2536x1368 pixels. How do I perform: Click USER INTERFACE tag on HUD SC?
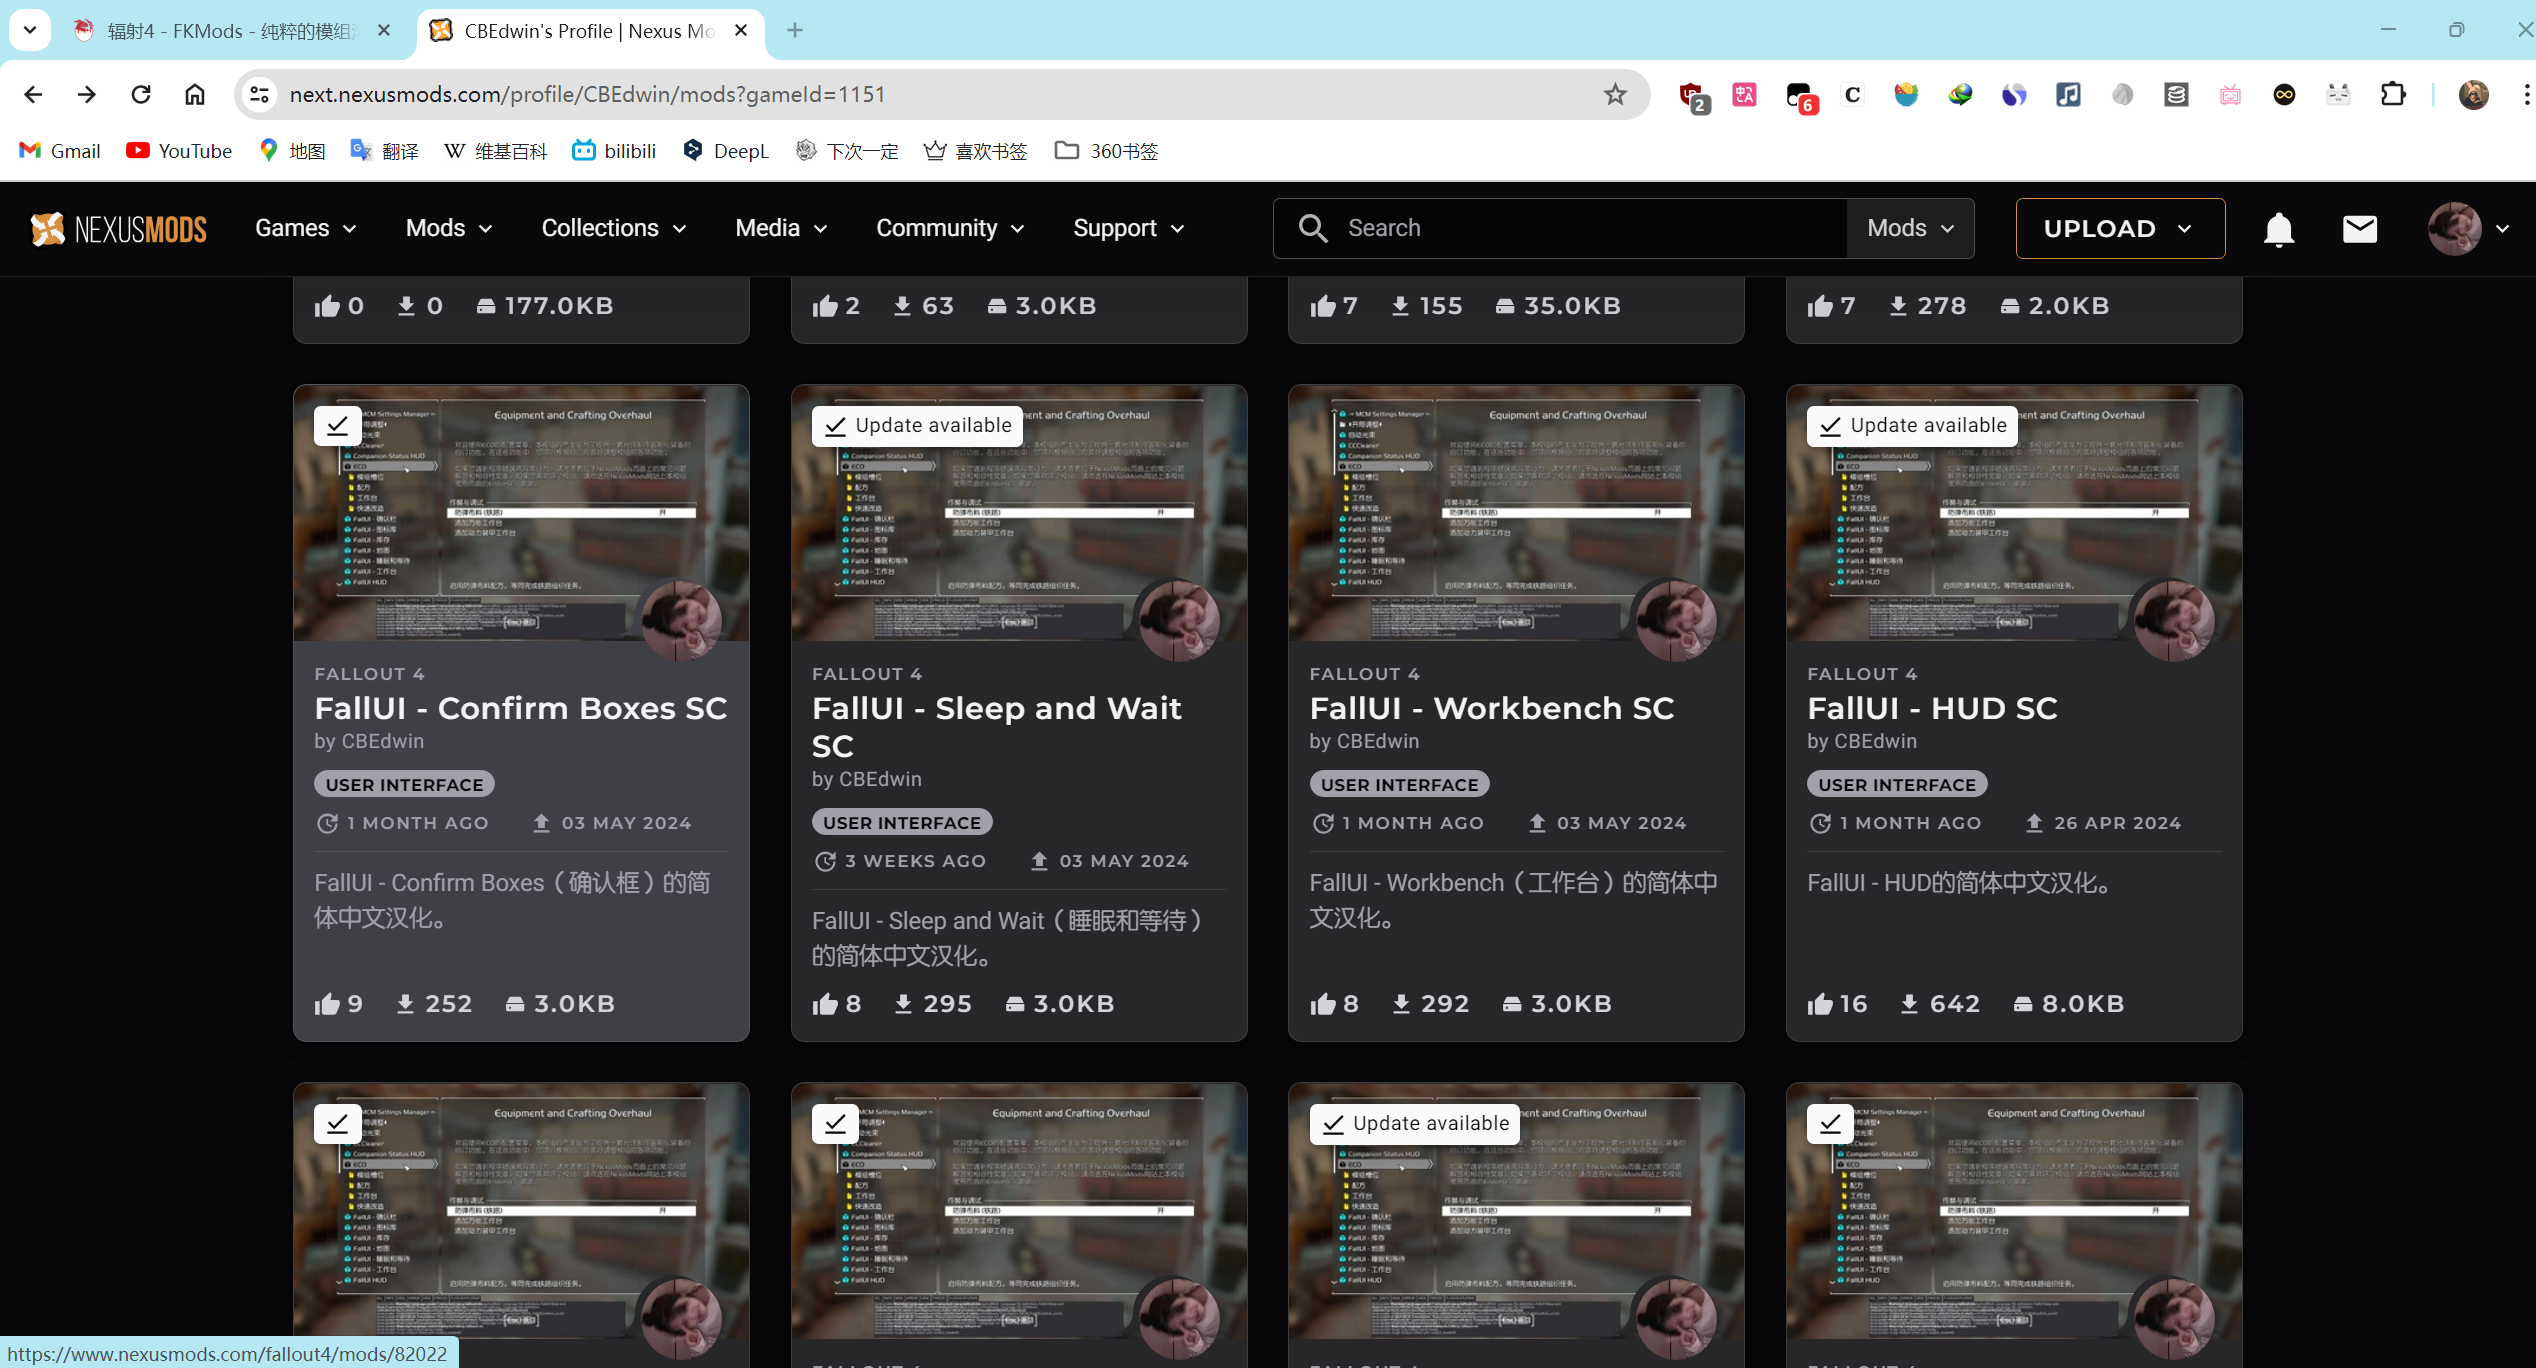pos(1897,785)
